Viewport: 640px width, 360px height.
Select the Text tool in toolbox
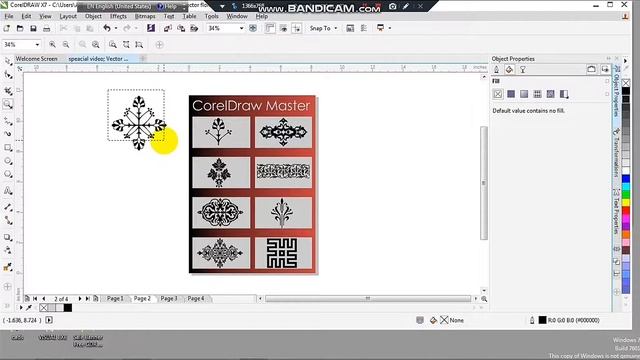tap(8, 191)
